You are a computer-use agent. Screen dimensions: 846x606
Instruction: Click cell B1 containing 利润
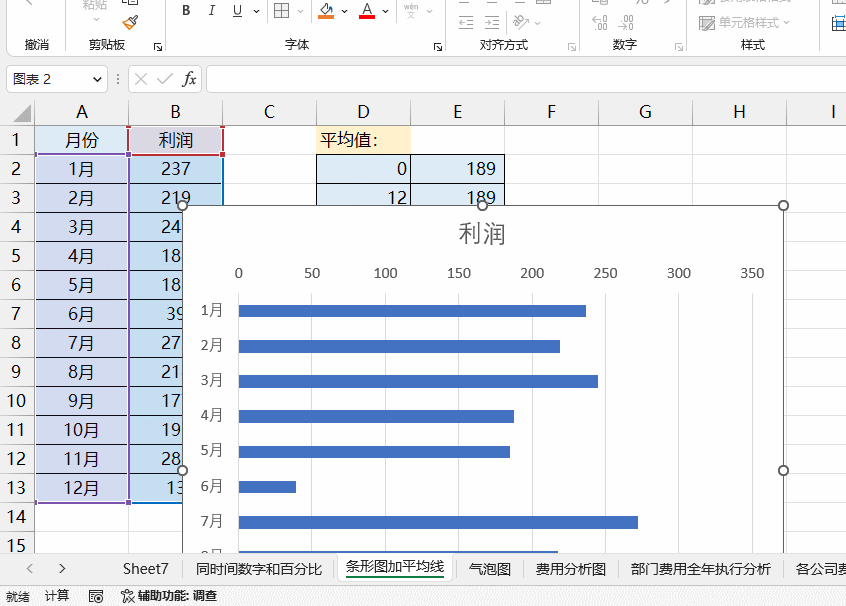tap(175, 140)
